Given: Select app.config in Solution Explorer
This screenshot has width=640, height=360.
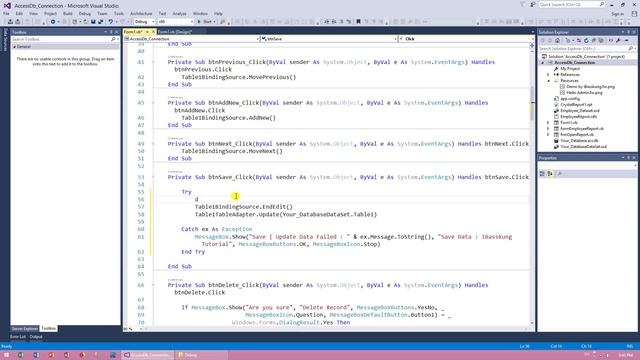Looking at the screenshot, I should 570,99.
